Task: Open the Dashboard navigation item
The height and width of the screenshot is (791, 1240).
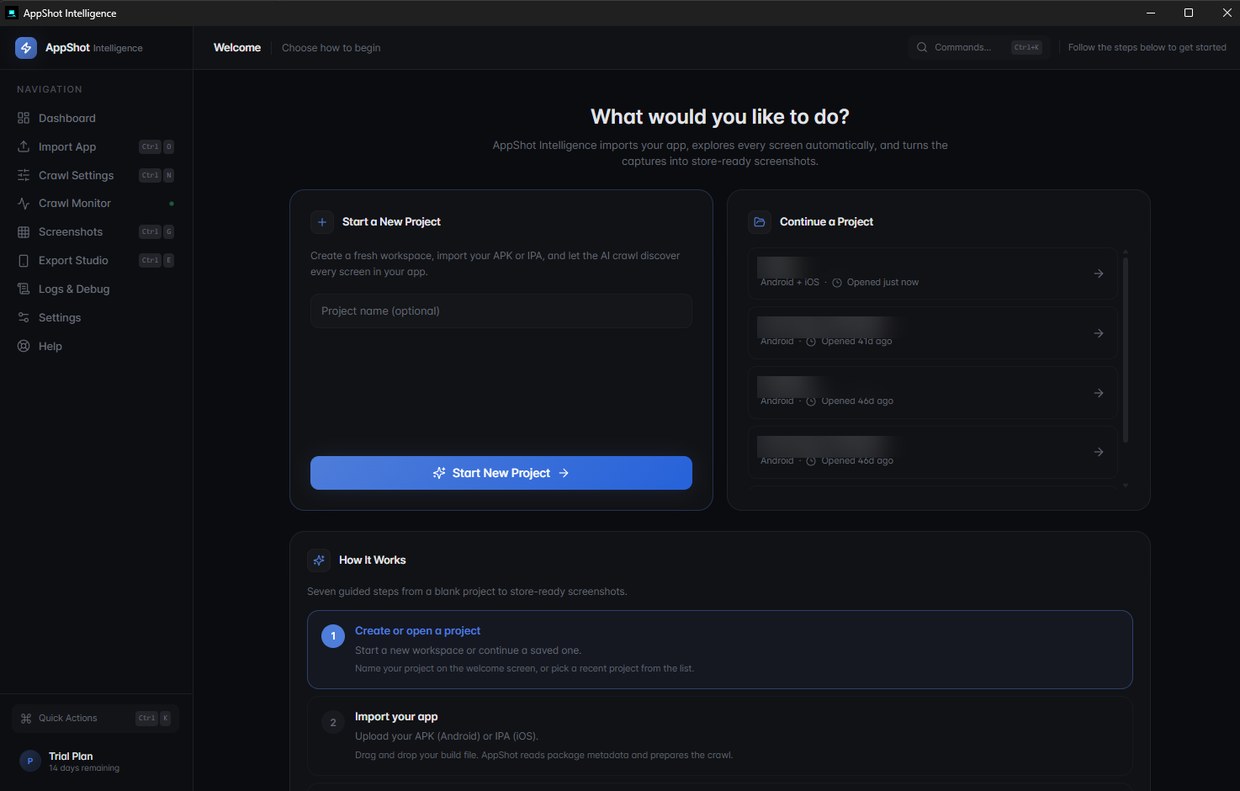Action: (96, 118)
